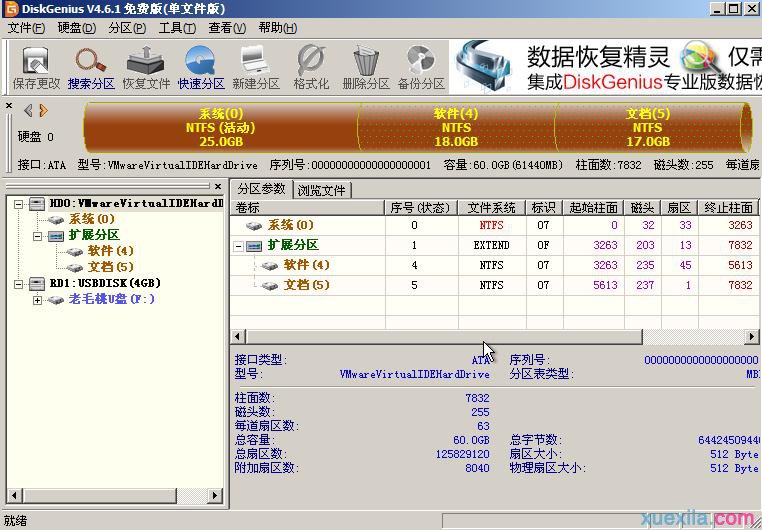Click the Save Changes (保存更改) toolbar icon
Viewport: 762px width, 530px height.
pos(36,68)
